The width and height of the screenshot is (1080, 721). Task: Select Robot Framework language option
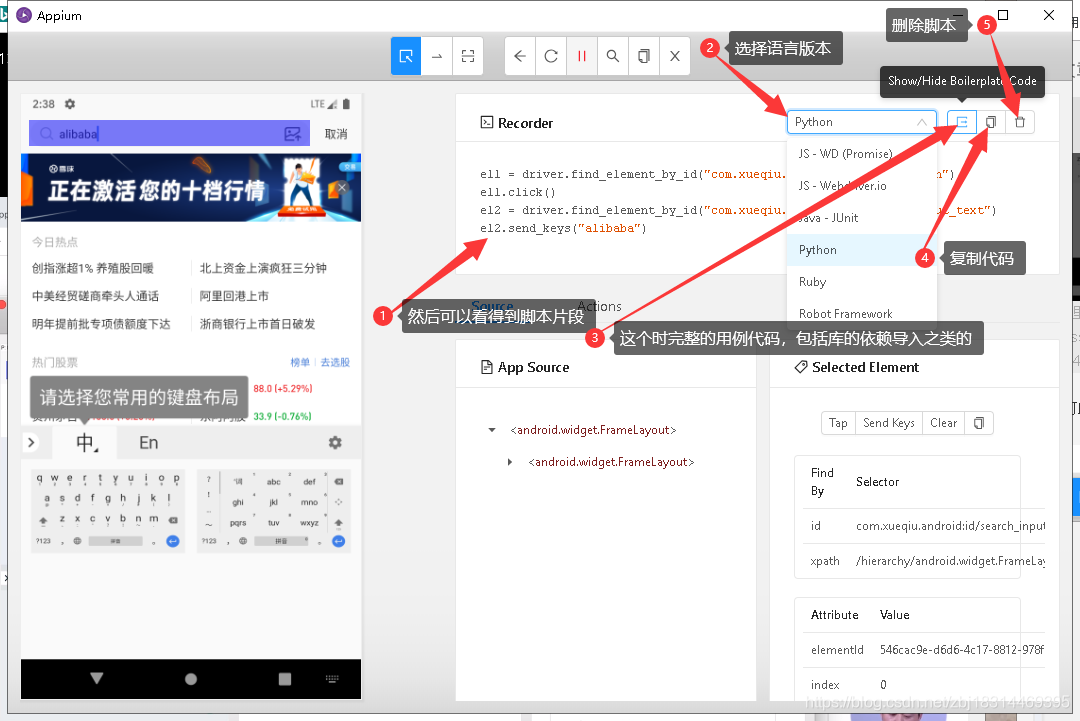tap(862, 313)
